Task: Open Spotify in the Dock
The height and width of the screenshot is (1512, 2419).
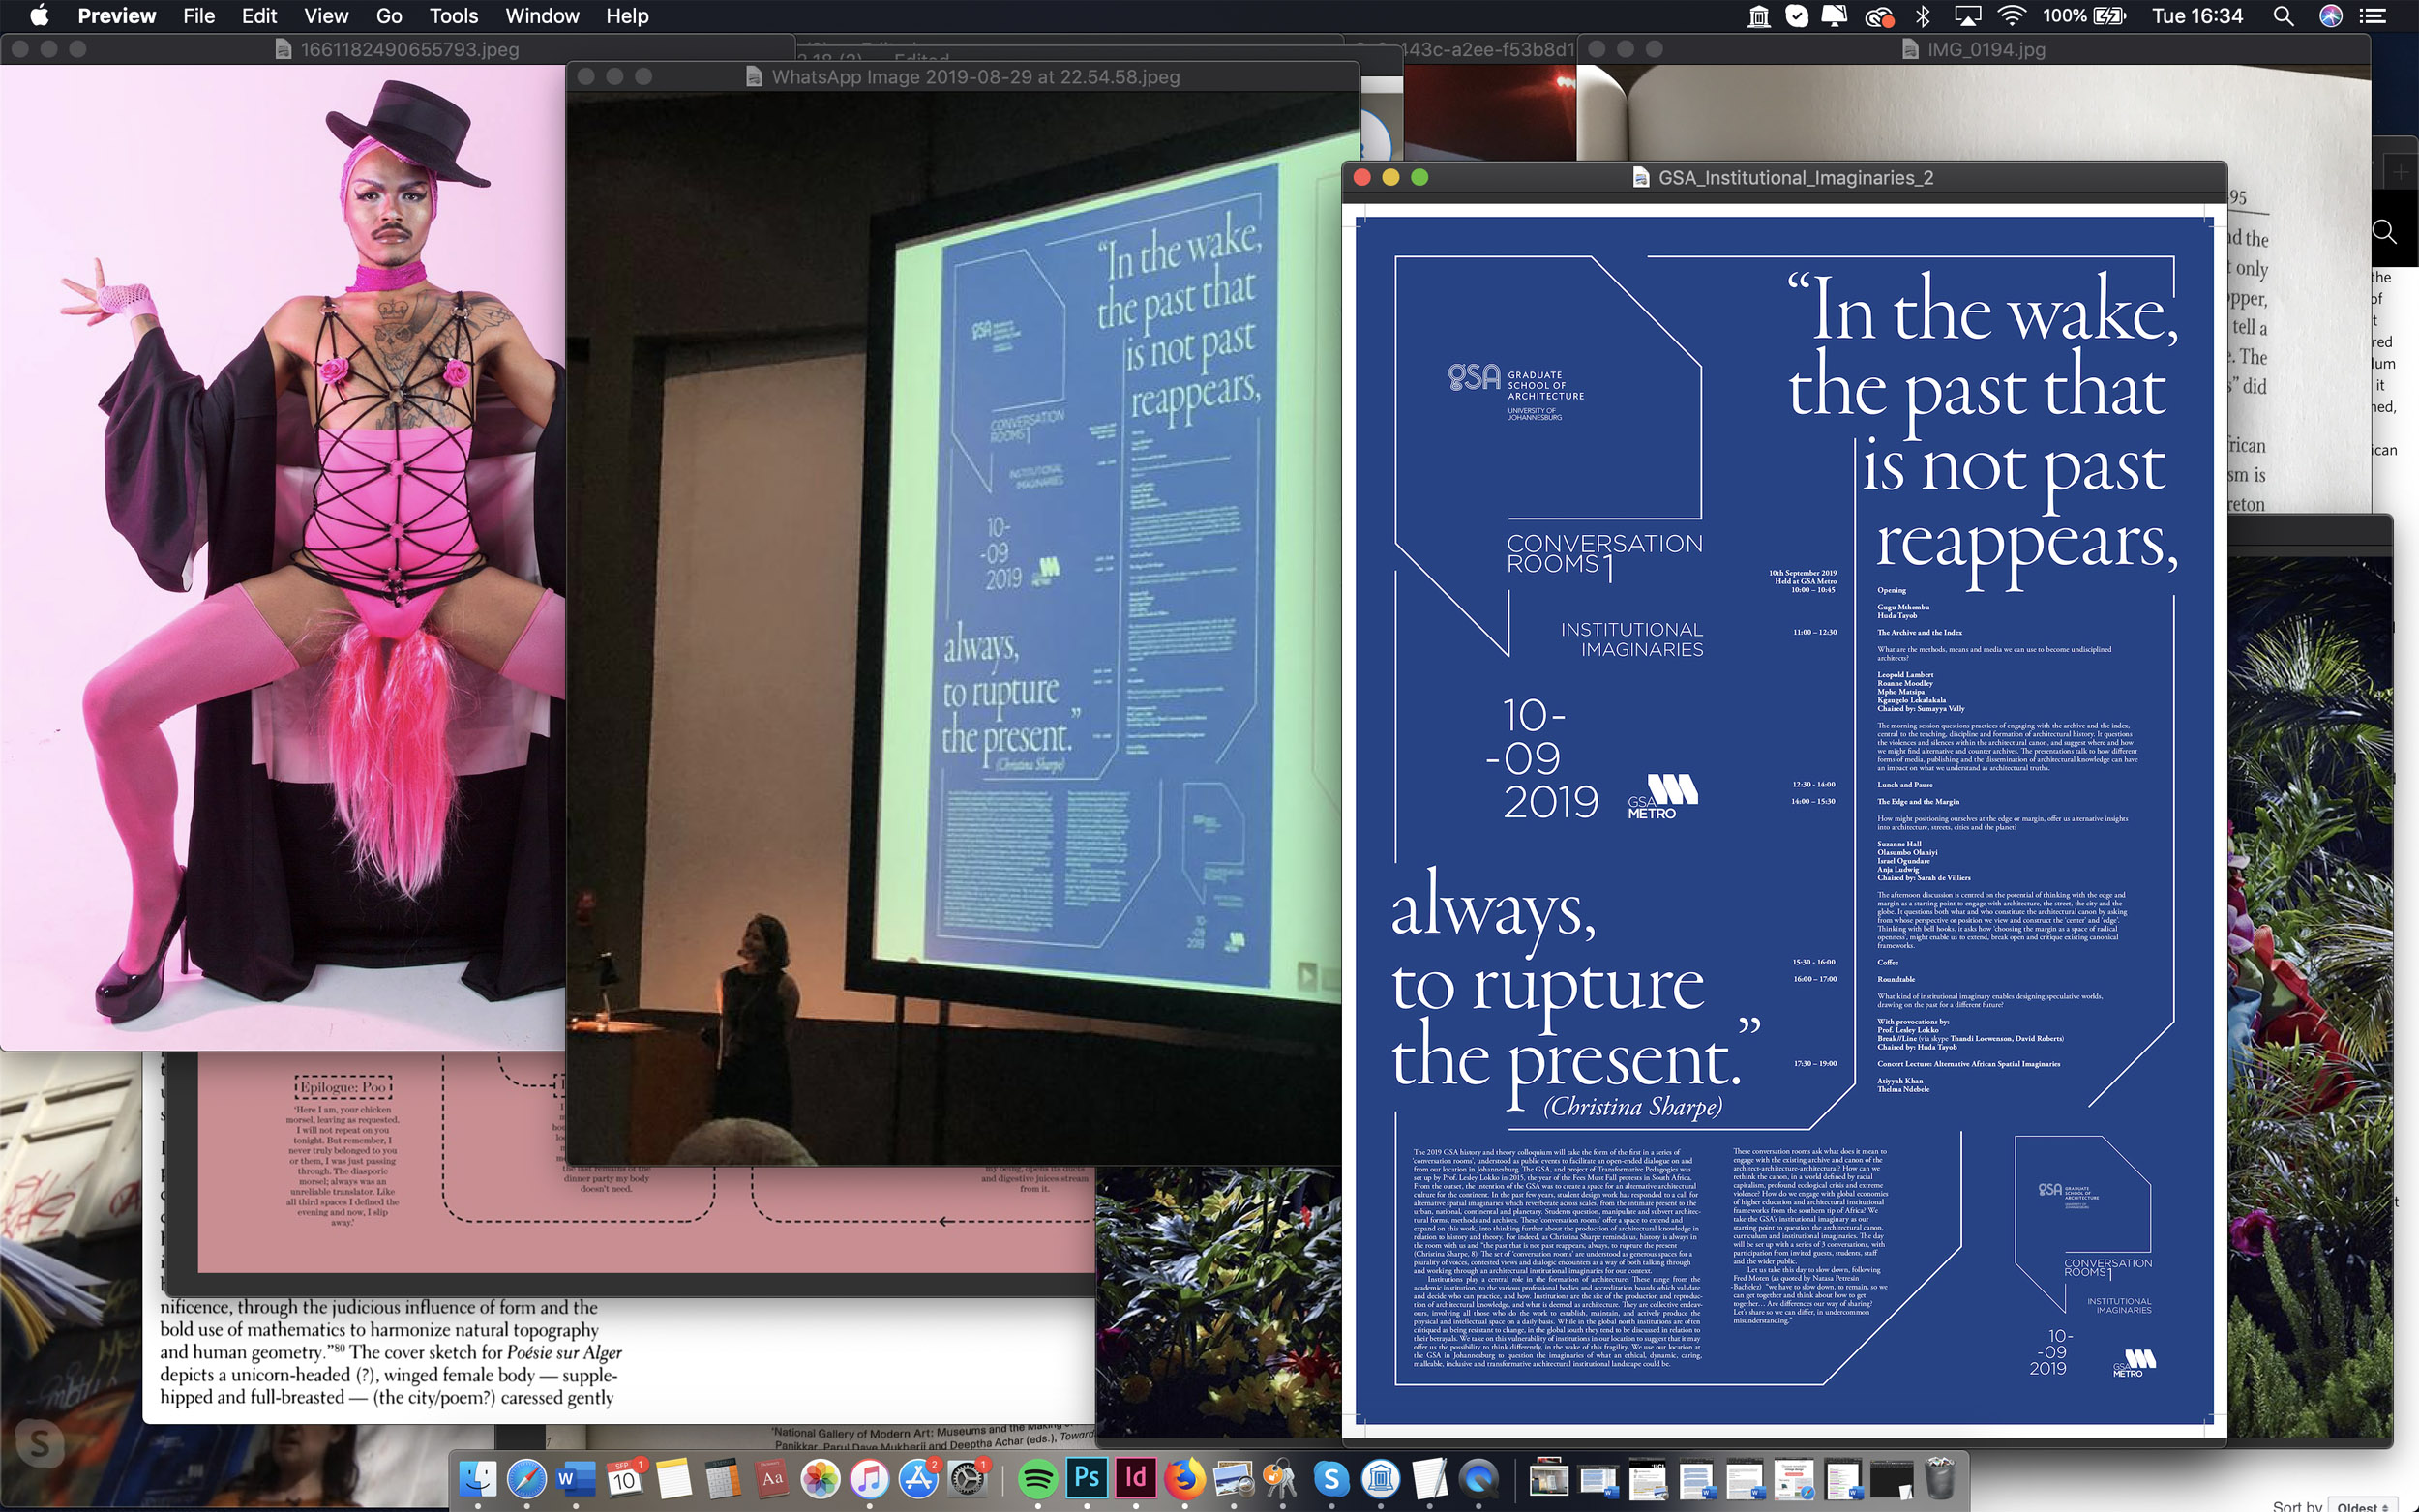Action: point(1037,1478)
